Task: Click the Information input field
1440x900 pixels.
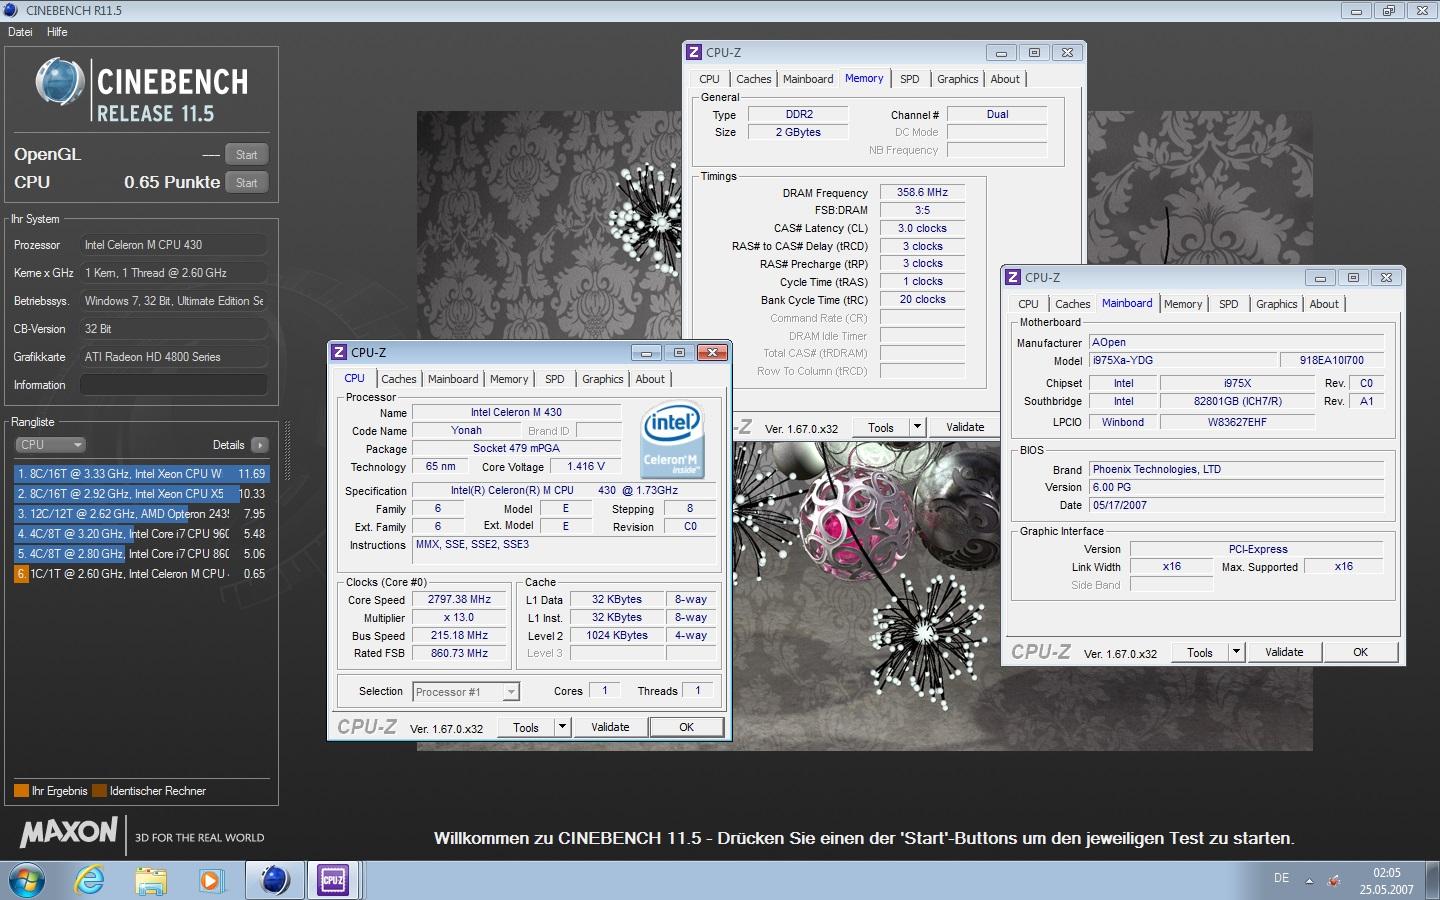Action: 173,385
